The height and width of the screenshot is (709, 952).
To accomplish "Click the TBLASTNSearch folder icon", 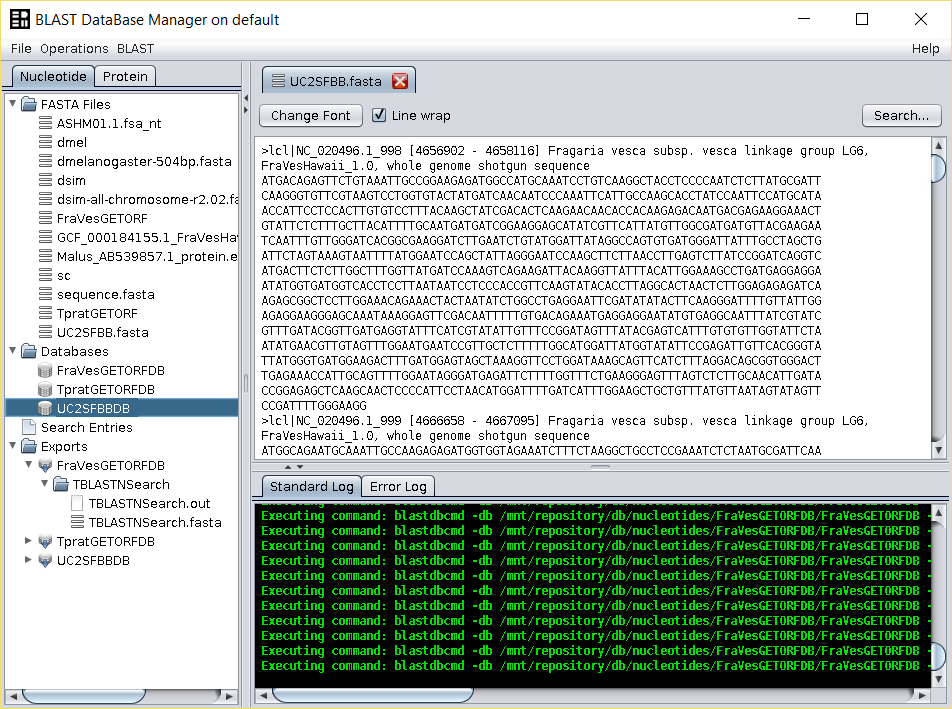I will coord(61,485).
